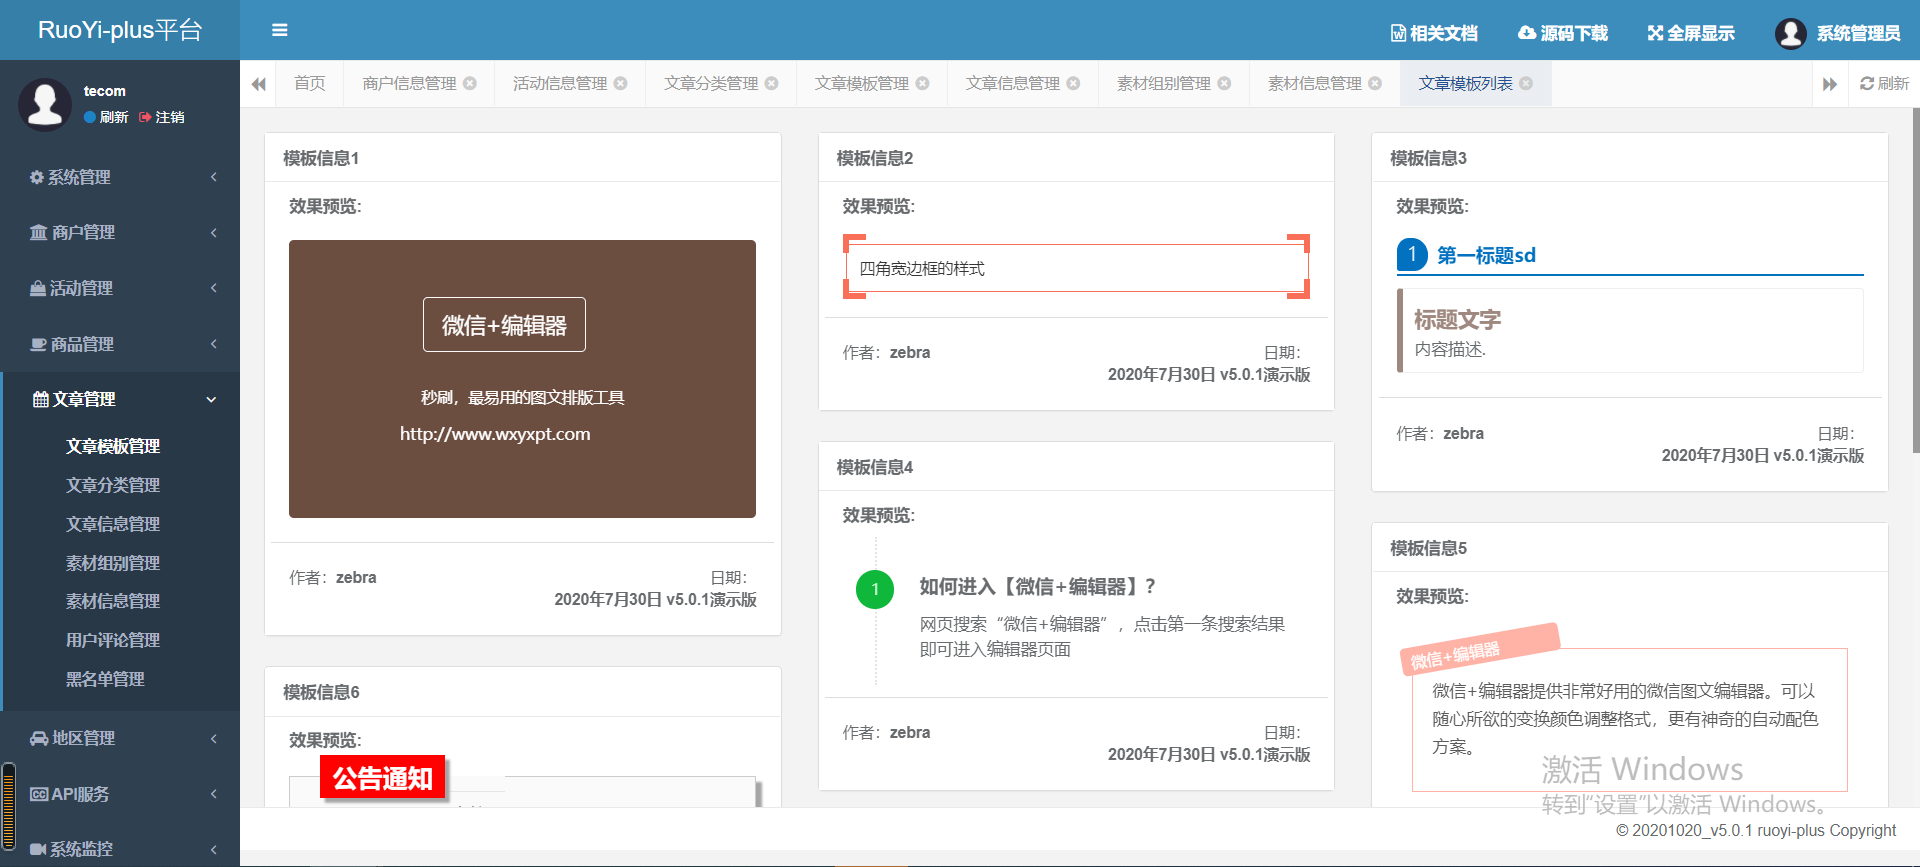Expand the 系统监控 sidebar menu
The image size is (1920, 867).
(120, 849)
